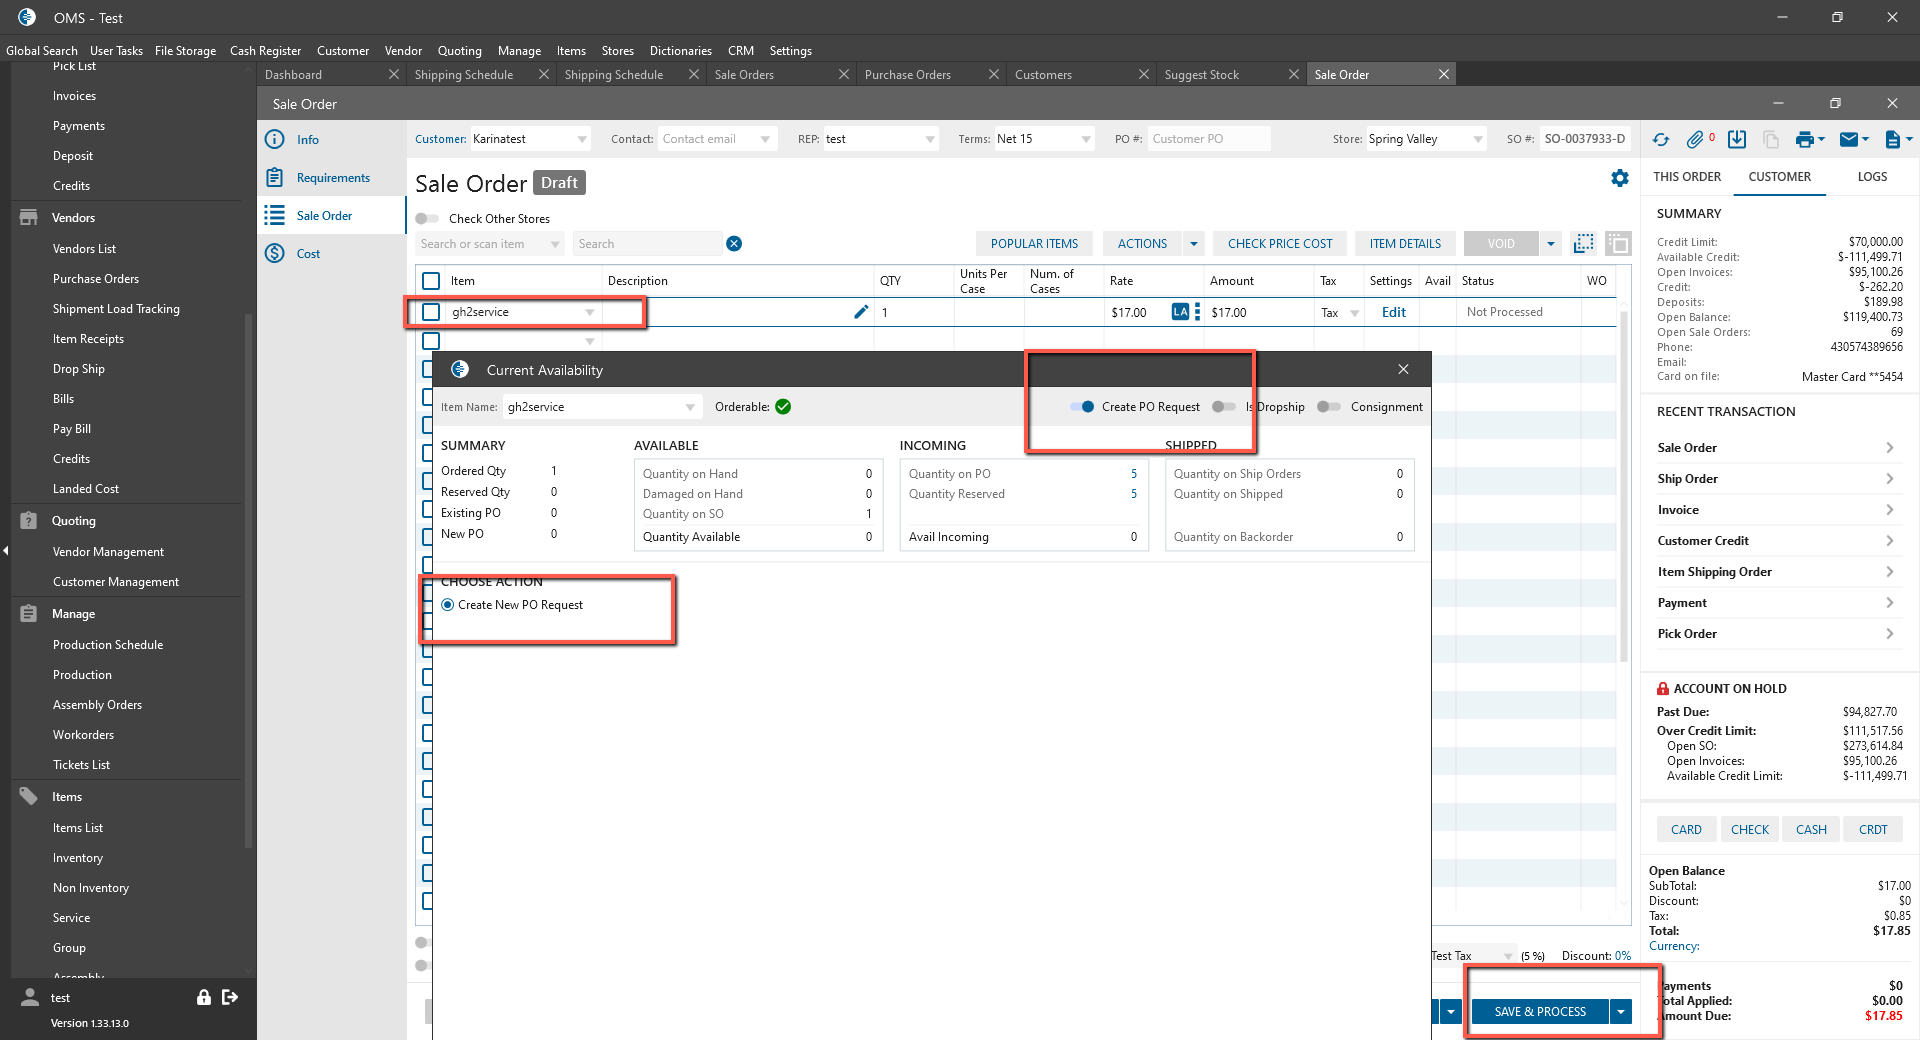Click the Search text field
Screen dimensions: 1920x1040
646,244
